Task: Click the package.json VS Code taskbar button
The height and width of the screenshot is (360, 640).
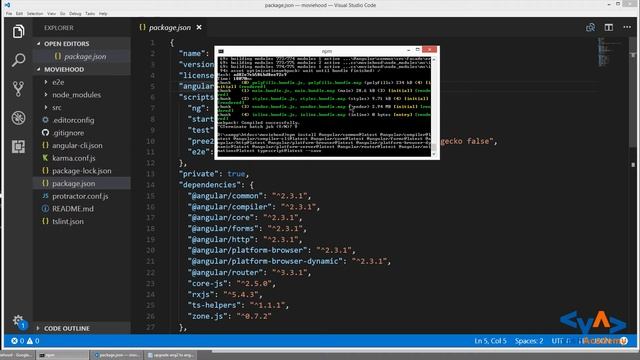Action: [116, 355]
